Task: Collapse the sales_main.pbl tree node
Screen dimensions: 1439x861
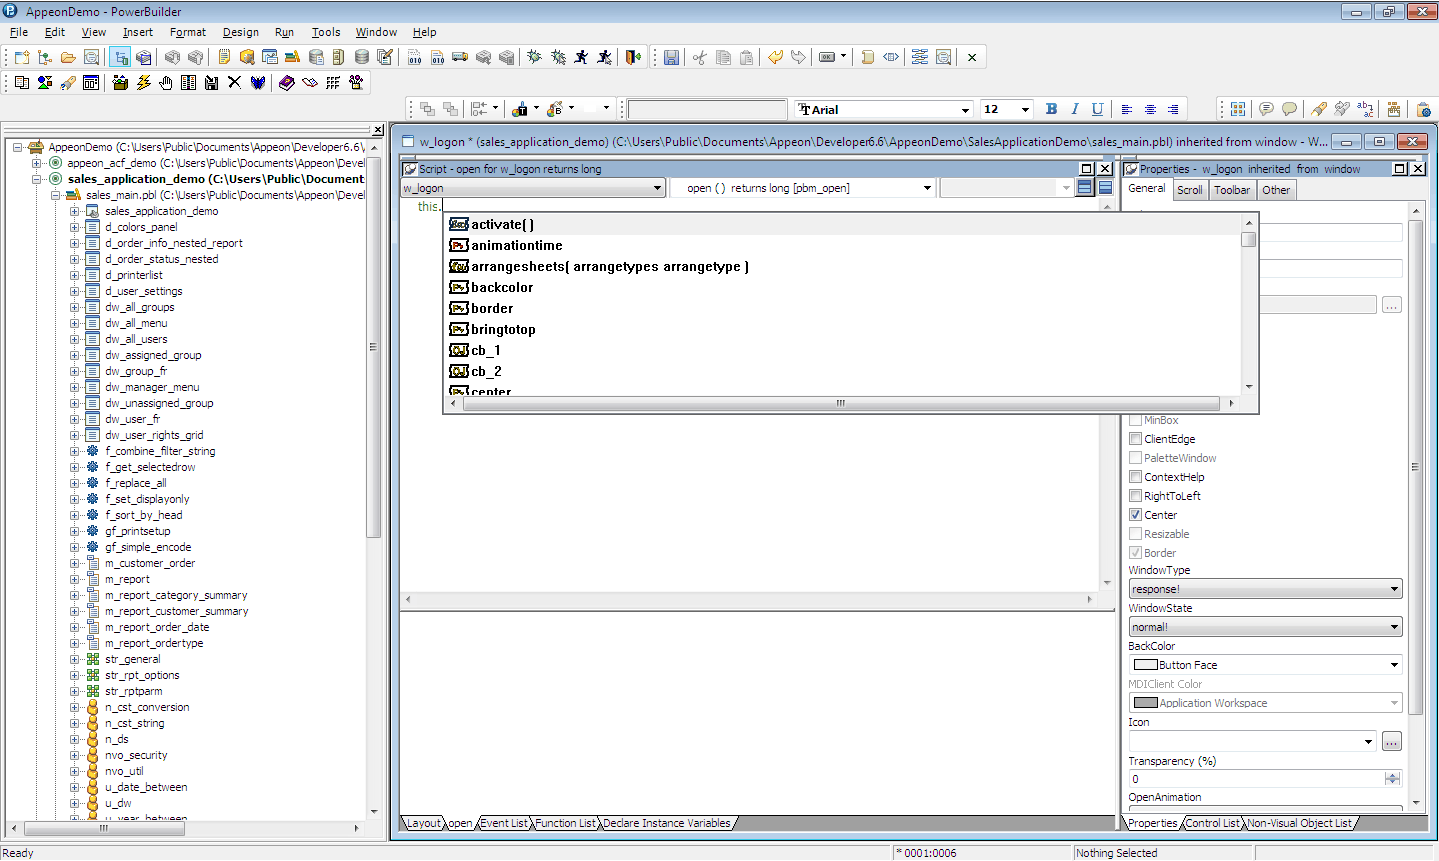Action: click(x=56, y=195)
